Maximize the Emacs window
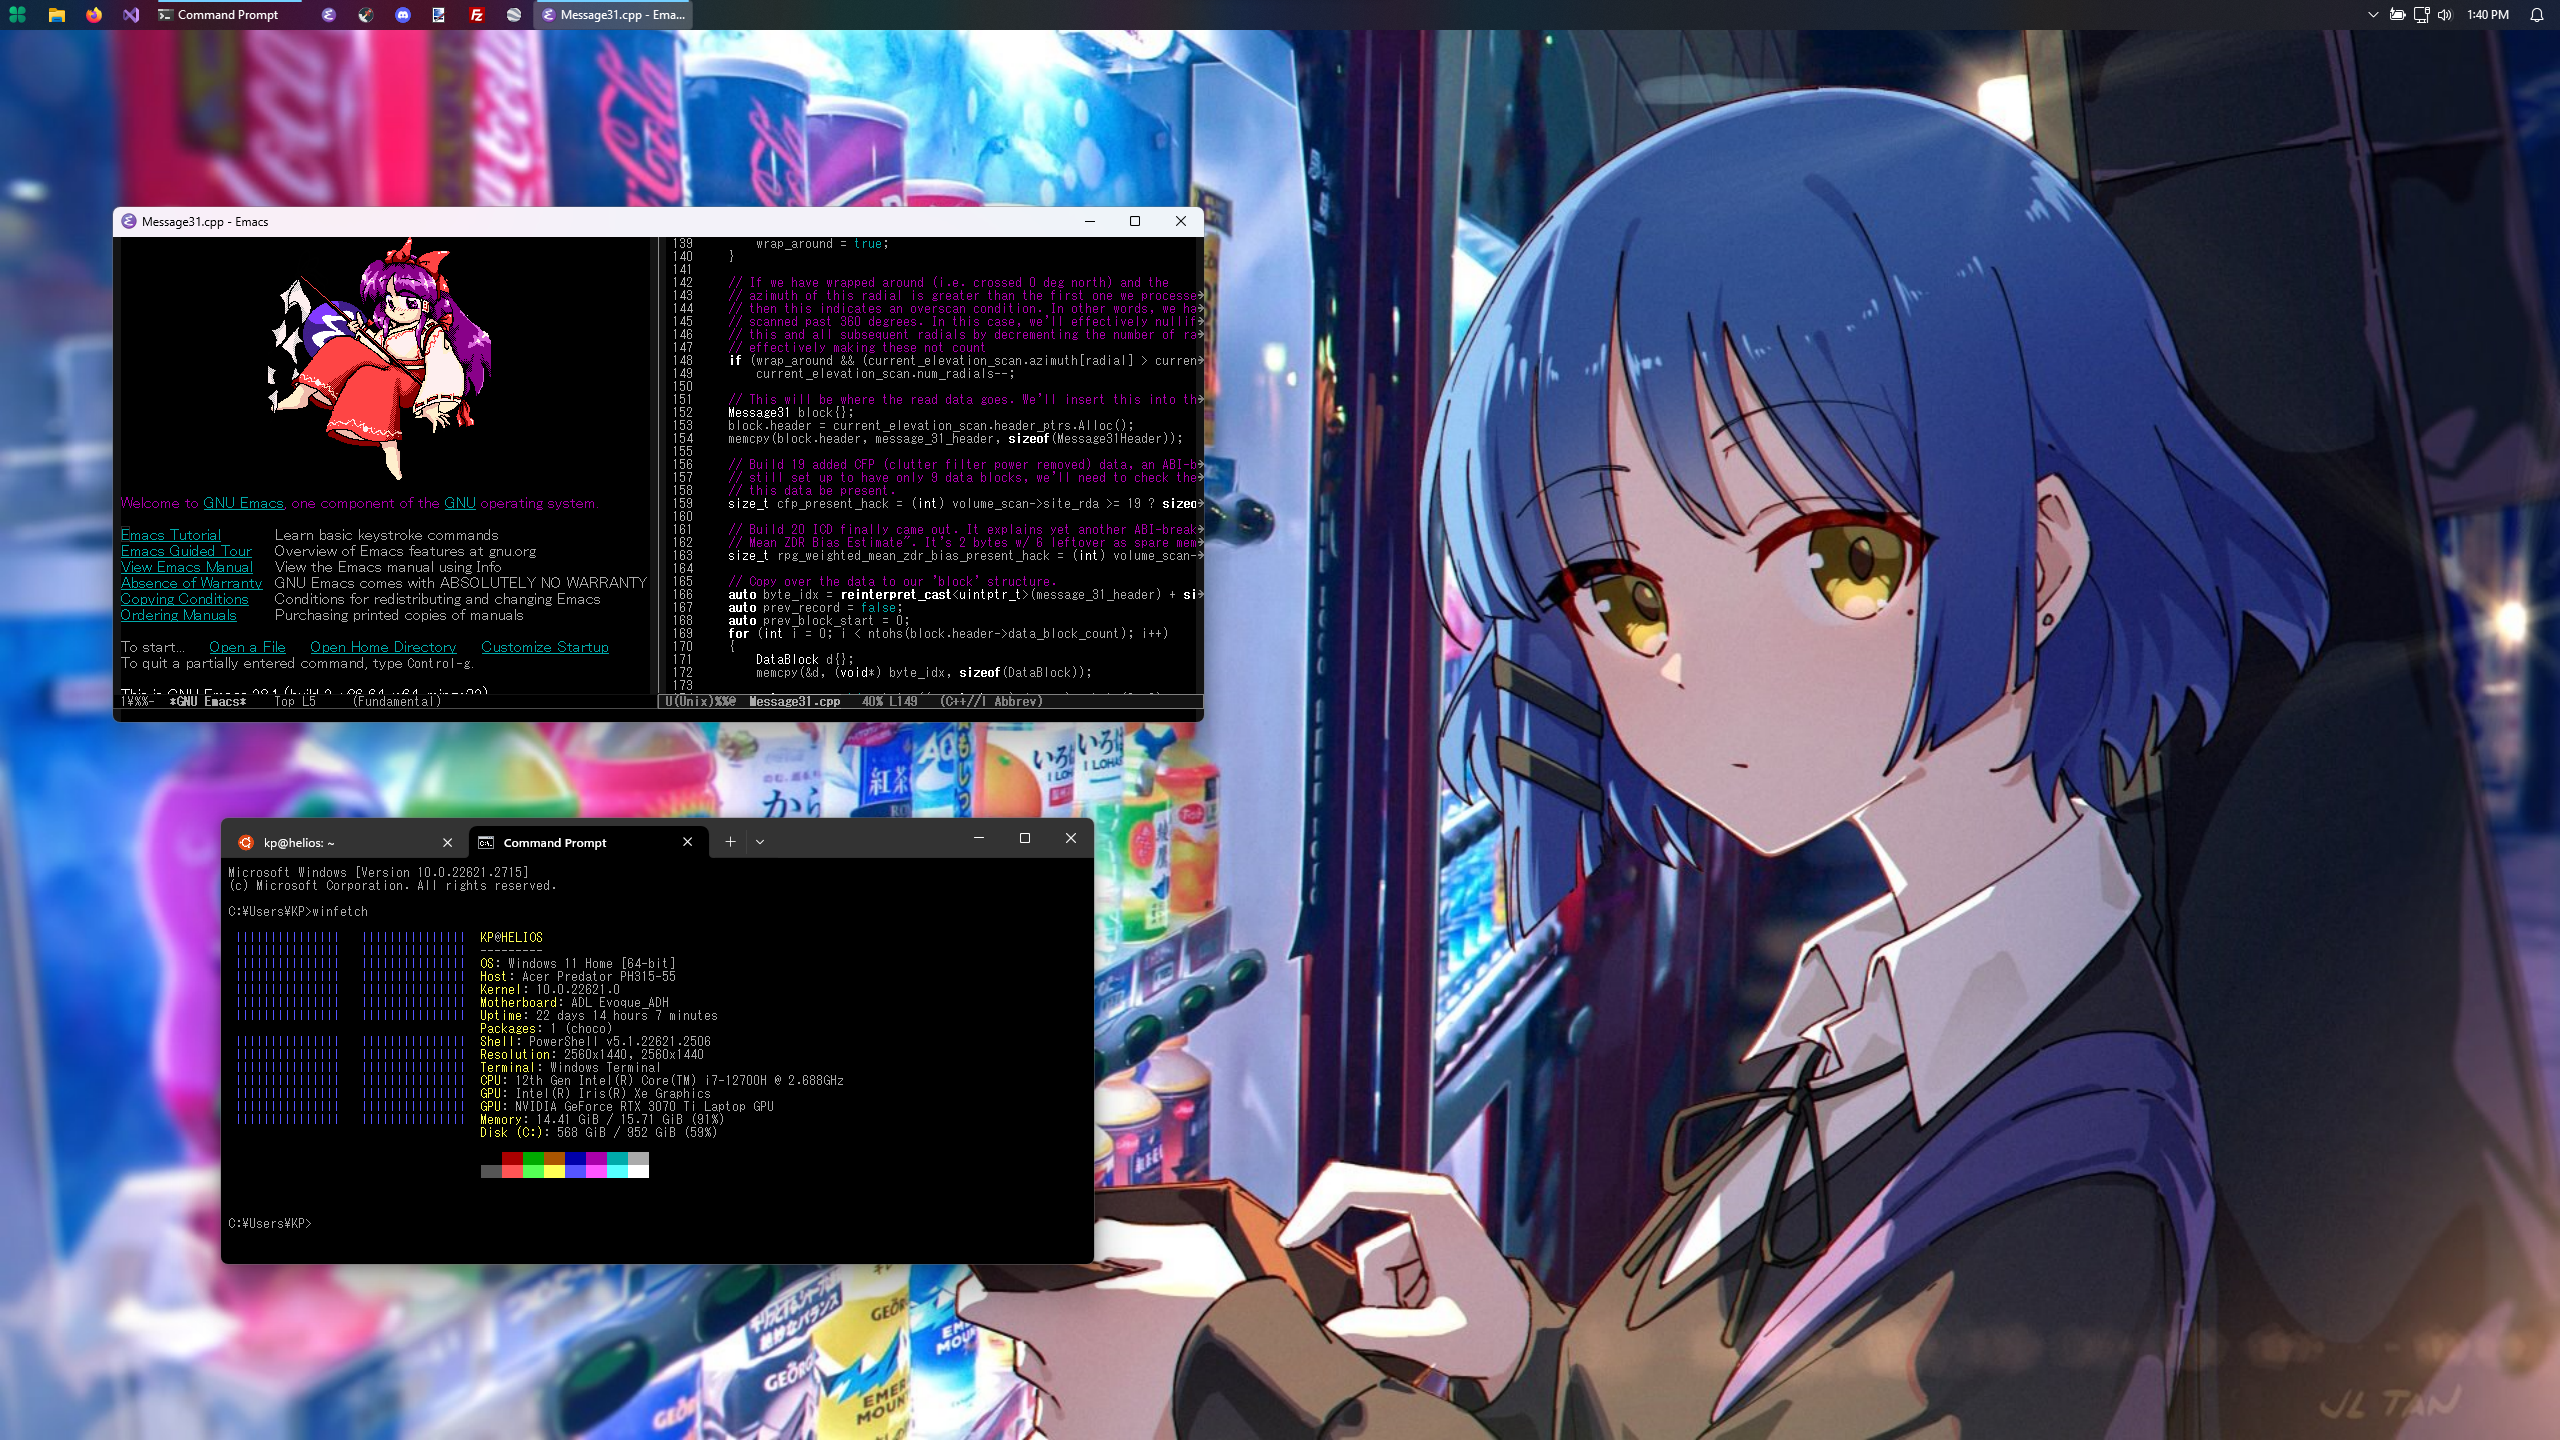2560x1440 pixels. (1135, 222)
